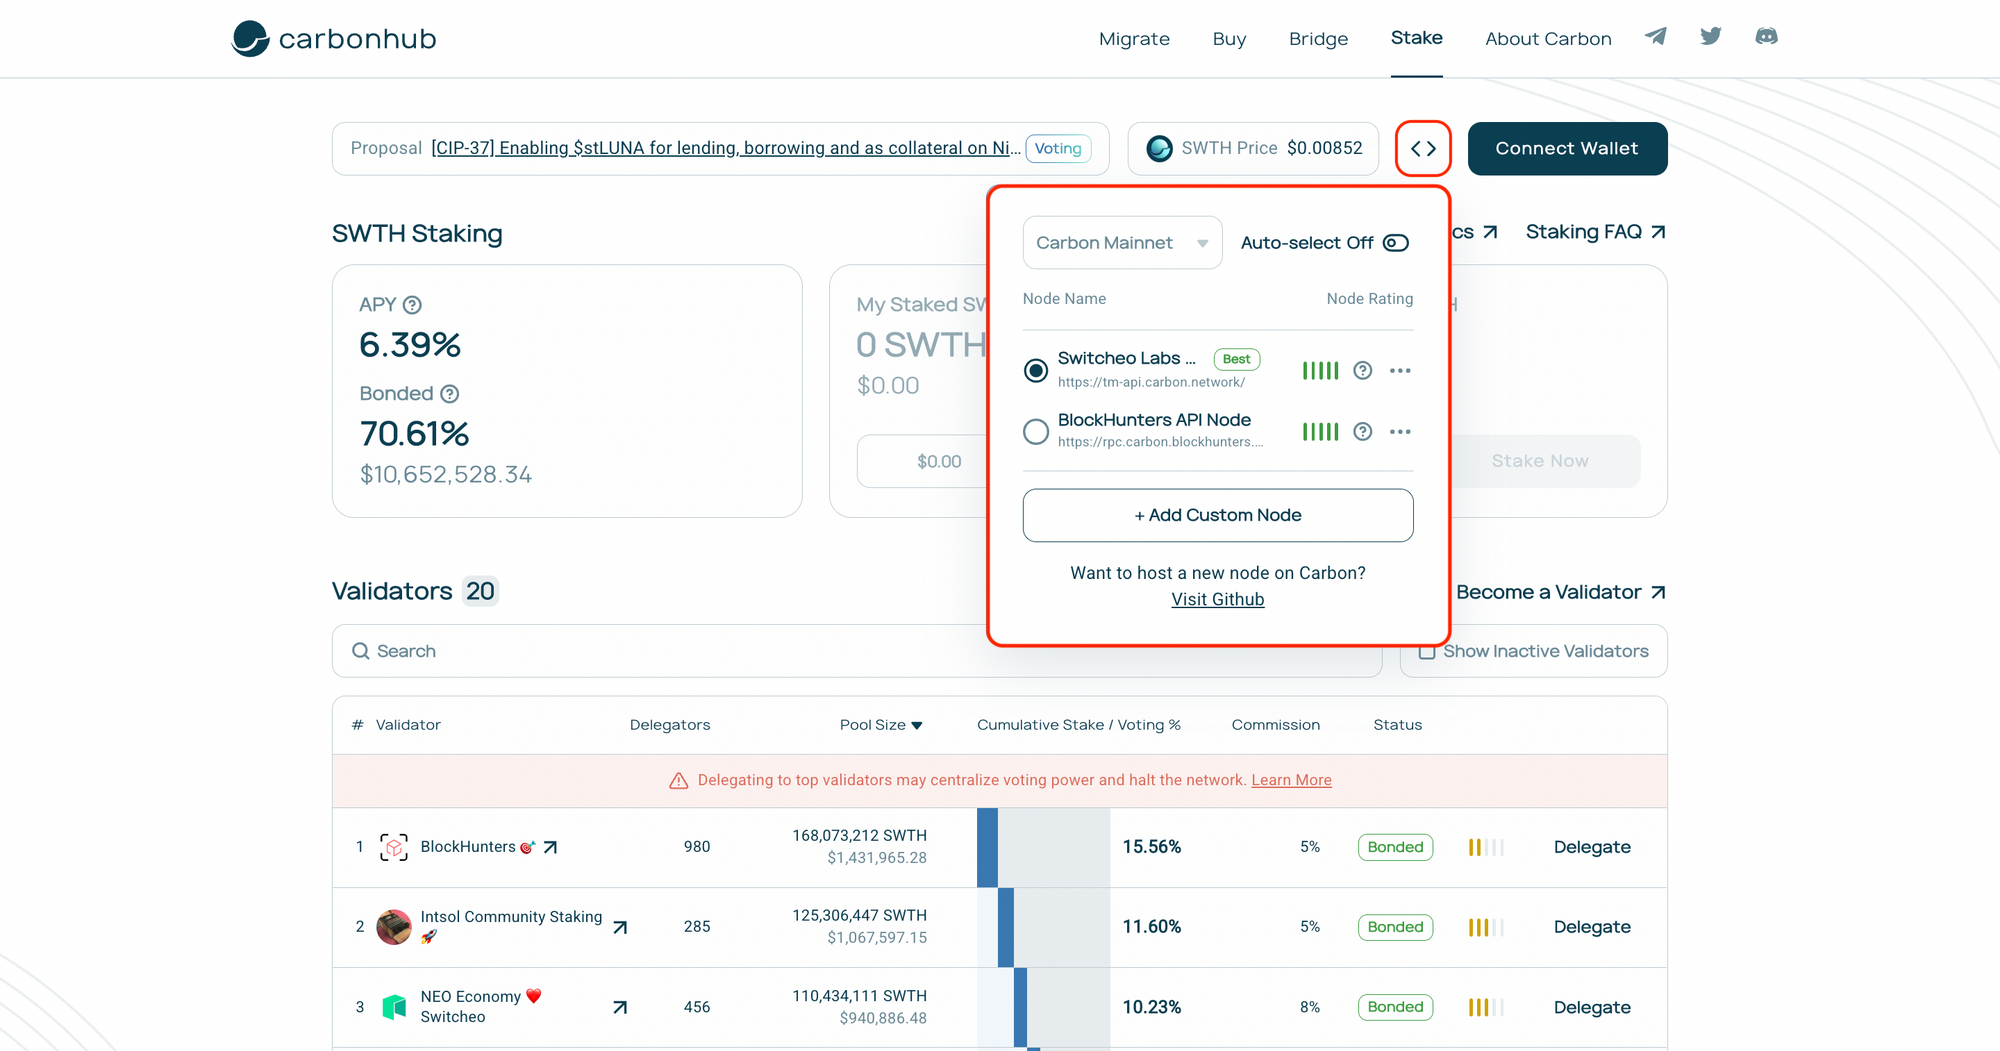The height and width of the screenshot is (1051, 2000).
Task: Show the Bonded help tooltip icon
Action: pos(450,394)
